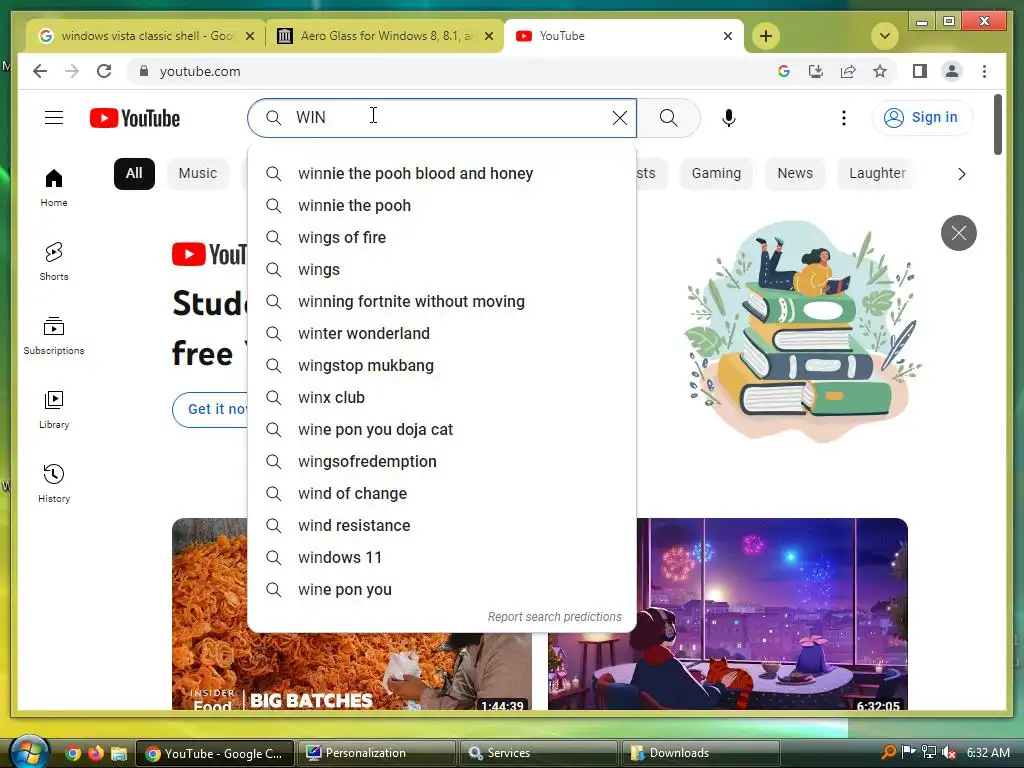Start voice search with microphone icon
The height and width of the screenshot is (768, 1024).
click(729, 118)
